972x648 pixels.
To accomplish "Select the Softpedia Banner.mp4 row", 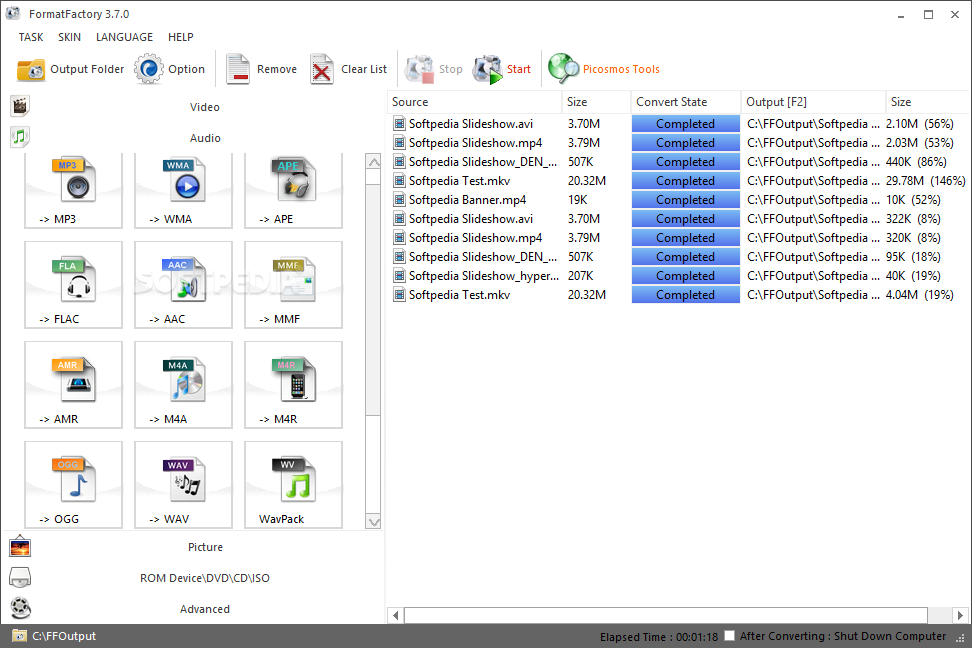I will (679, 200).
